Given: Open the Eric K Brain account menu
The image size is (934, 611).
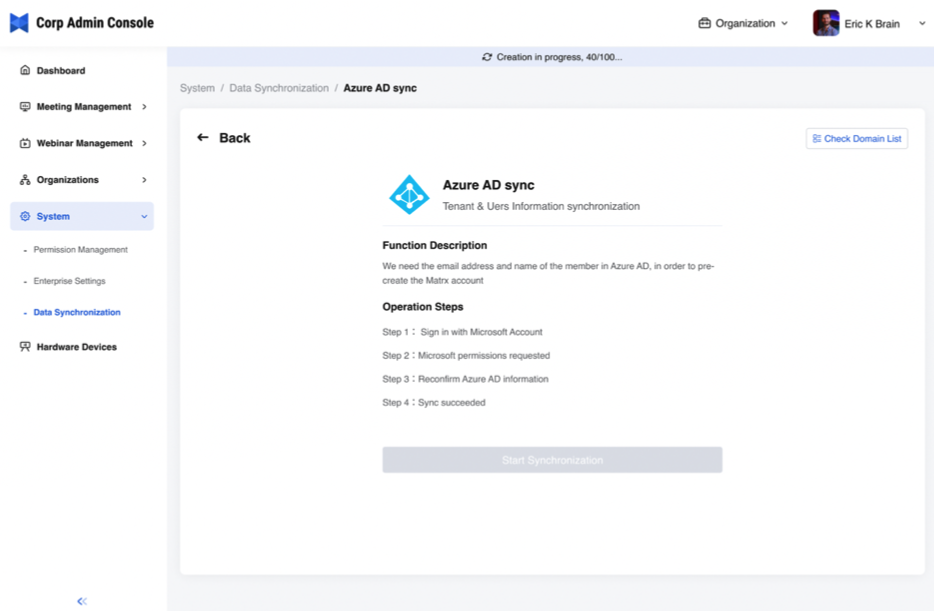Looking at the screenshot, I should tap(869, 23).
